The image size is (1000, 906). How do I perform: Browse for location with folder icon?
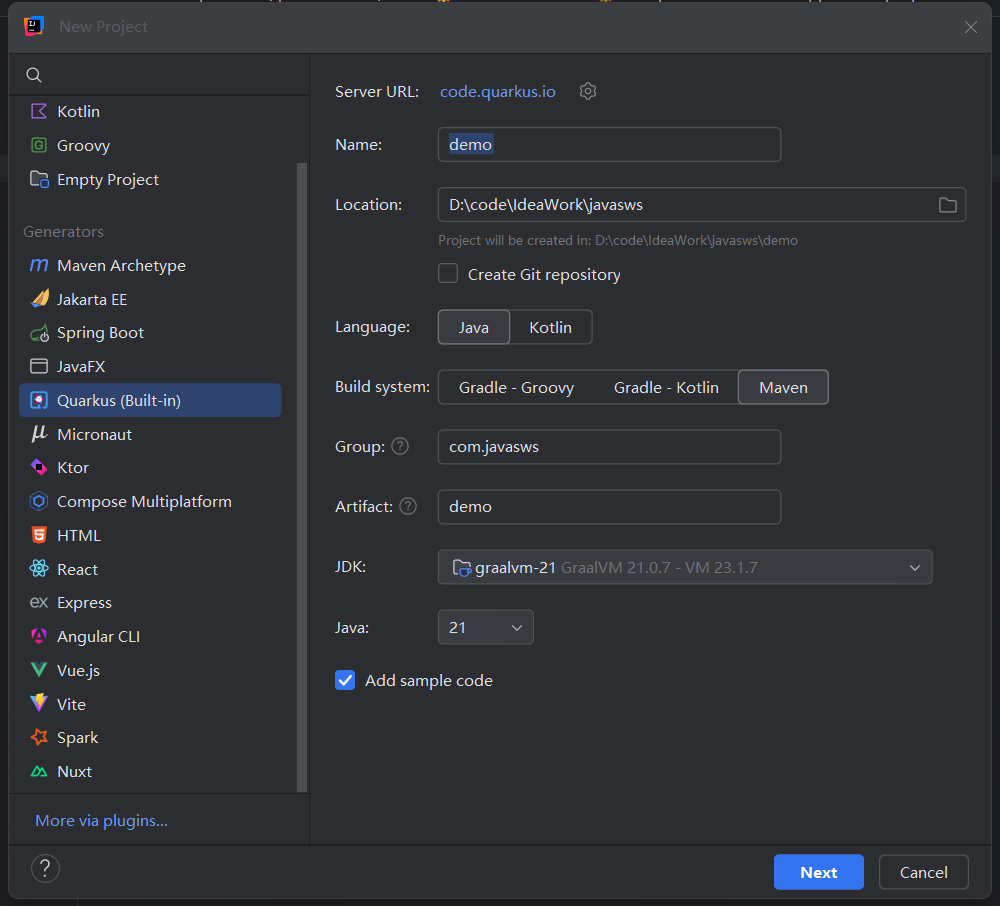point(947,205)
